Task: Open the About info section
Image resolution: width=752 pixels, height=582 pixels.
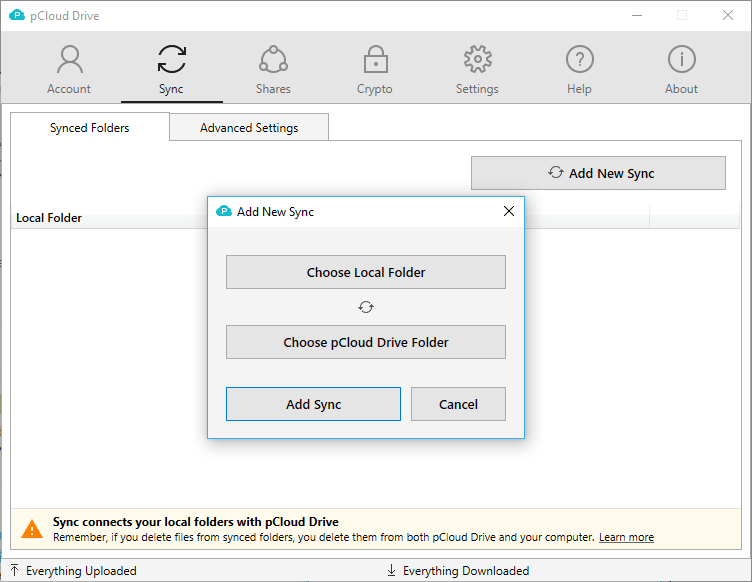Action: [x=682, y=70]
